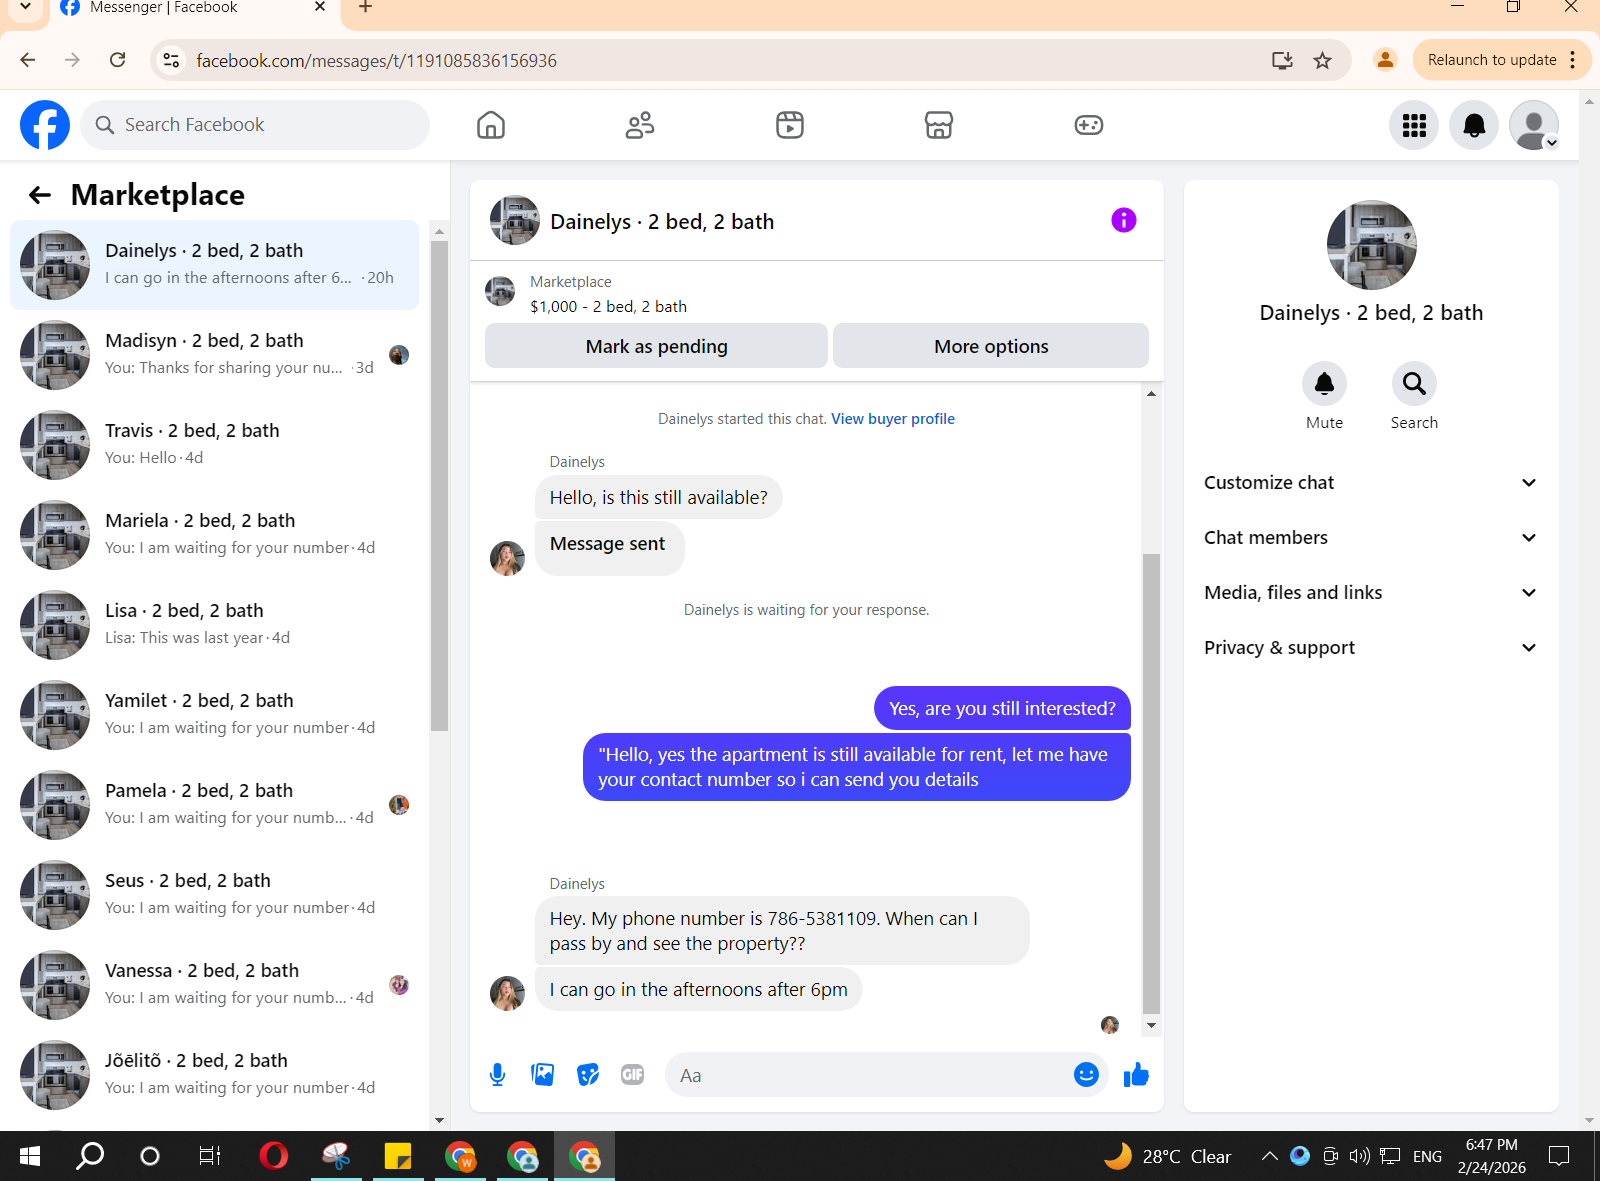1600x1181 pixels.
Task: Click the install app icon in address bar
Action: [x=1282, y=60]
